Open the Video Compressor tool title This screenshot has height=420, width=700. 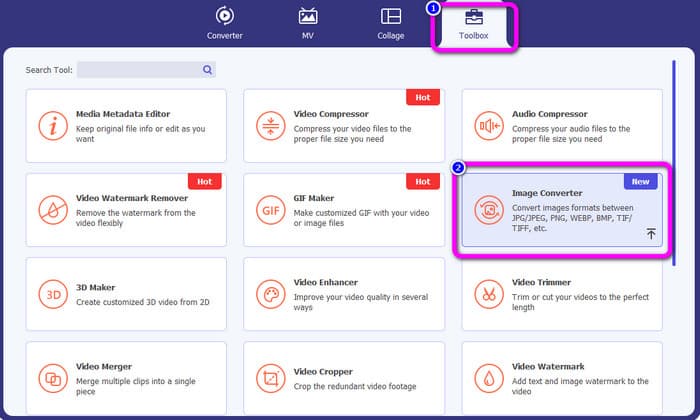331,114
